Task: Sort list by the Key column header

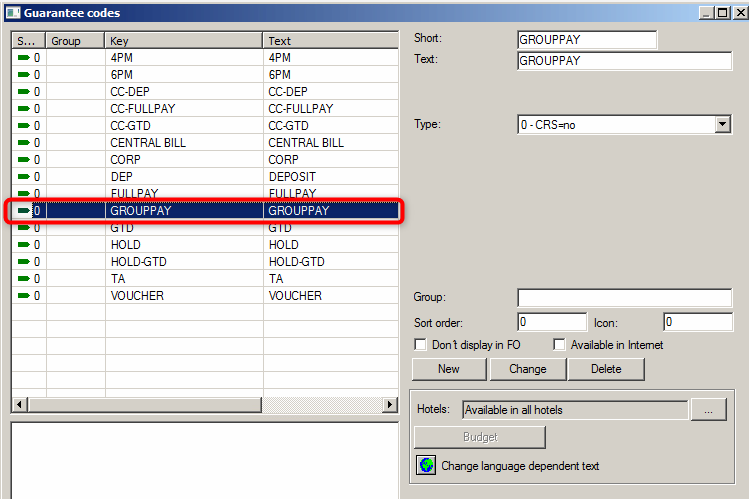Action: click(x=184, y=41)
